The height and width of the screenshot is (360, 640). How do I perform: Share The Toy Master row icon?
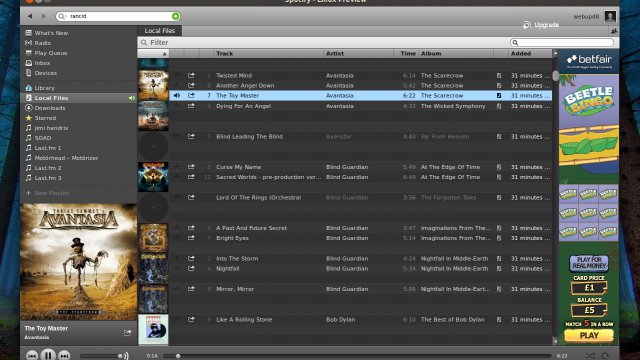[191, 96]
